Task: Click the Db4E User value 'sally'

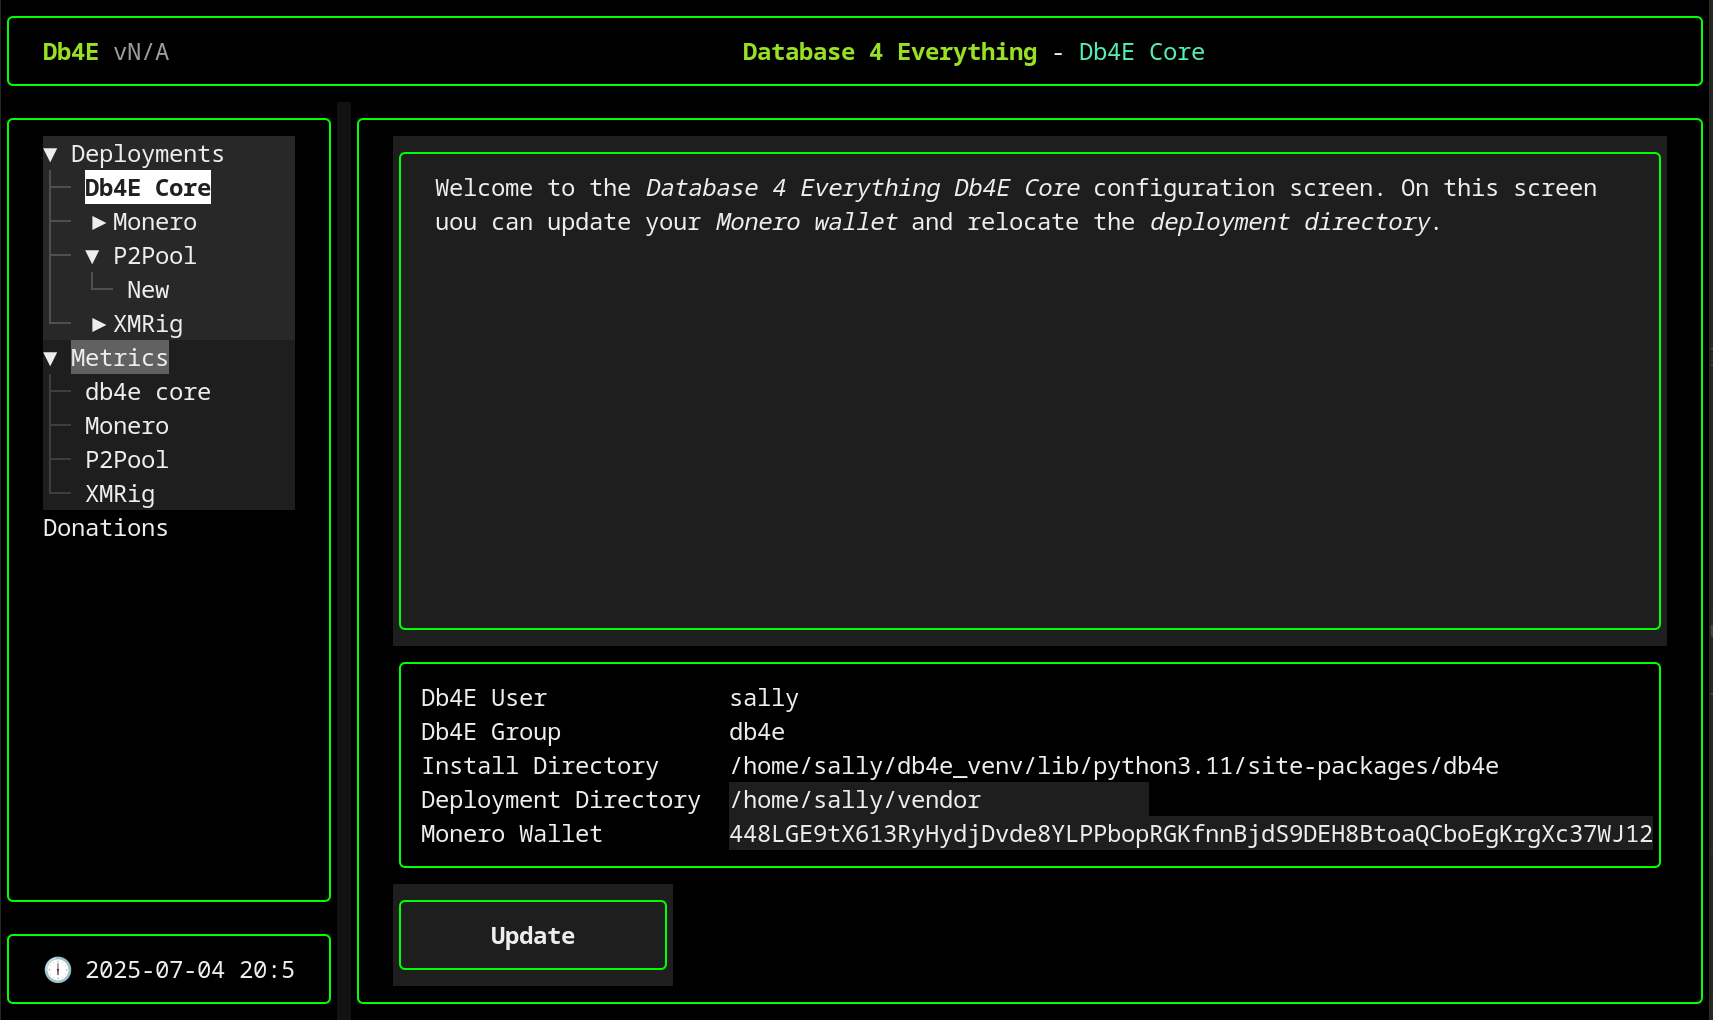Action: tap(764, 698)
